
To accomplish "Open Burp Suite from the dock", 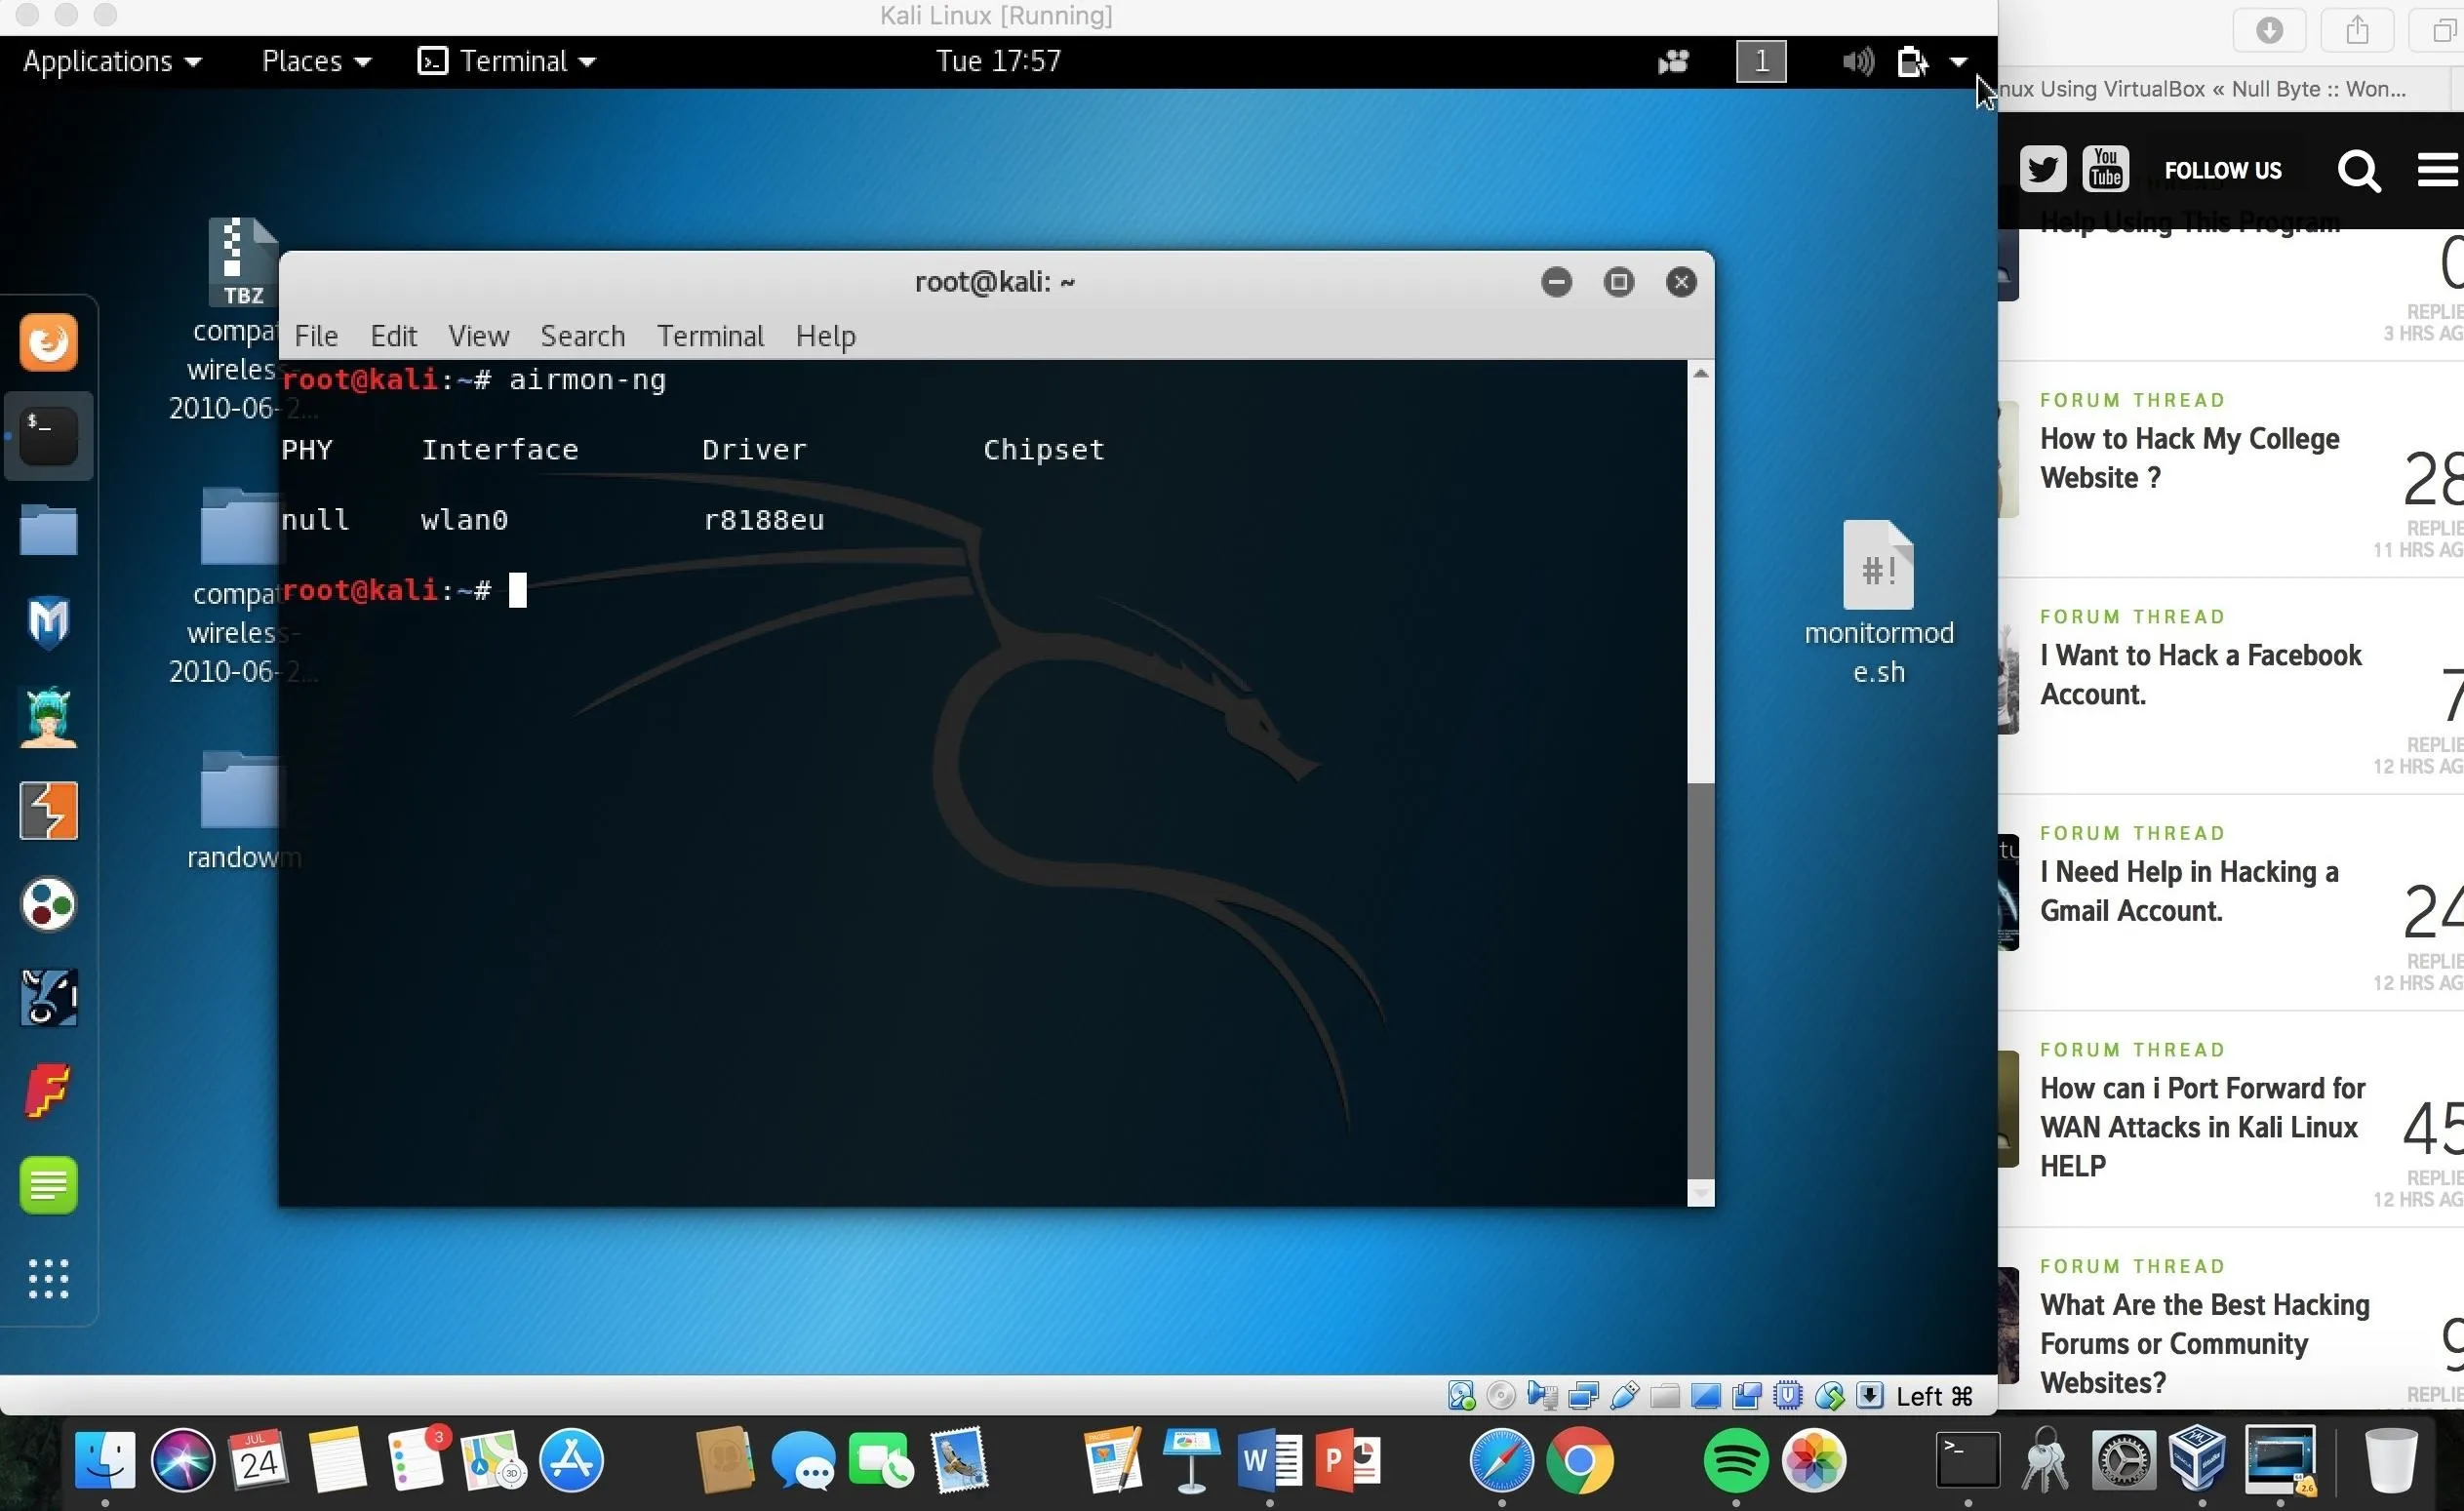I will click(48, 810).
